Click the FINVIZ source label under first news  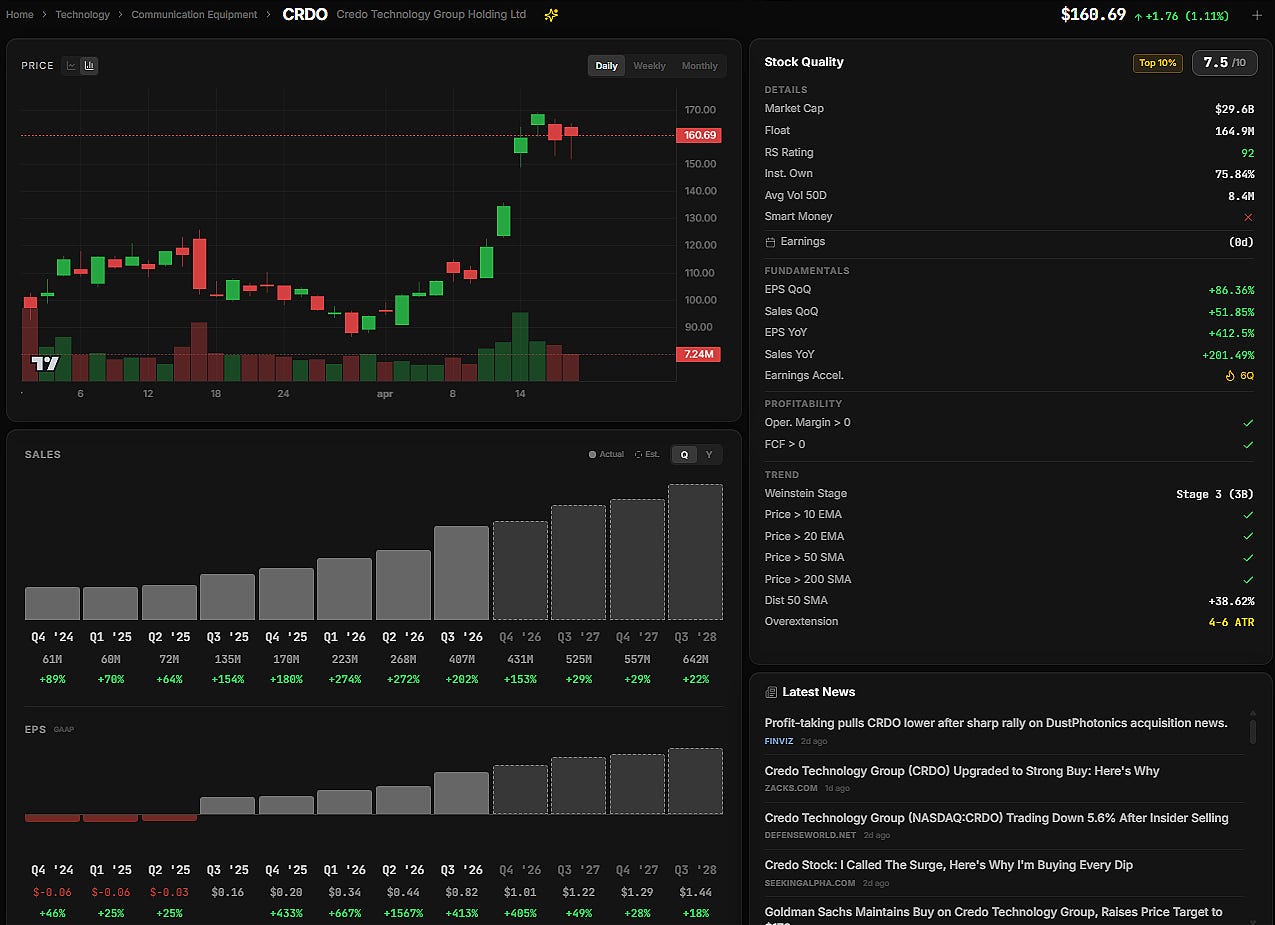tap(778, 742)
